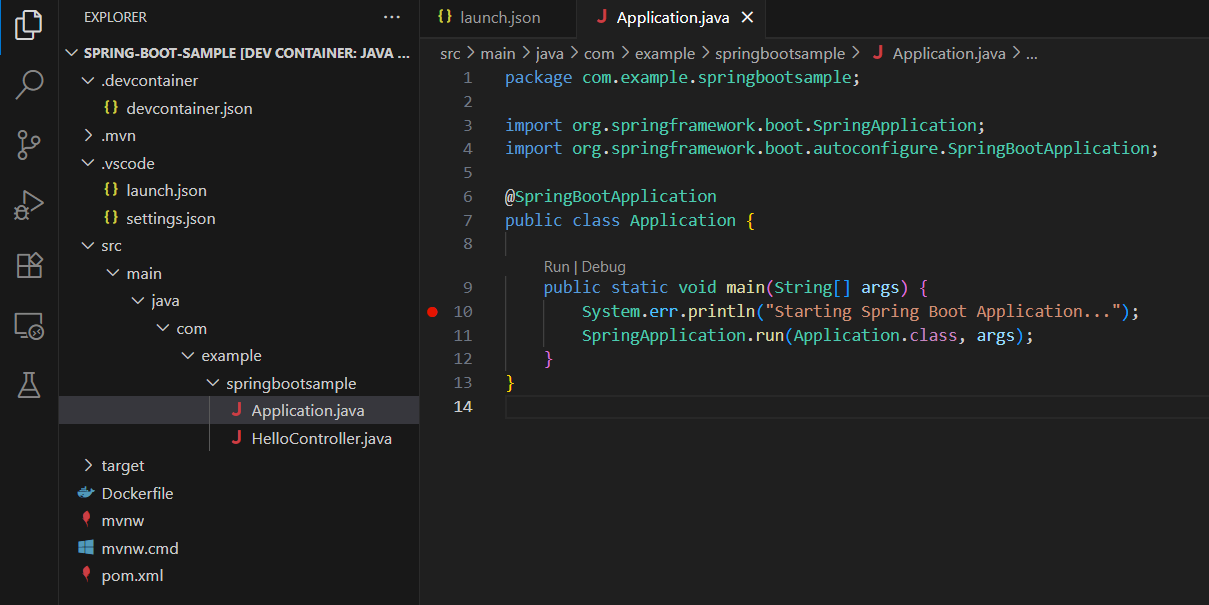1209x605 pixels.
Task: Select the Testing flask icon
Action: pos(29,383)
